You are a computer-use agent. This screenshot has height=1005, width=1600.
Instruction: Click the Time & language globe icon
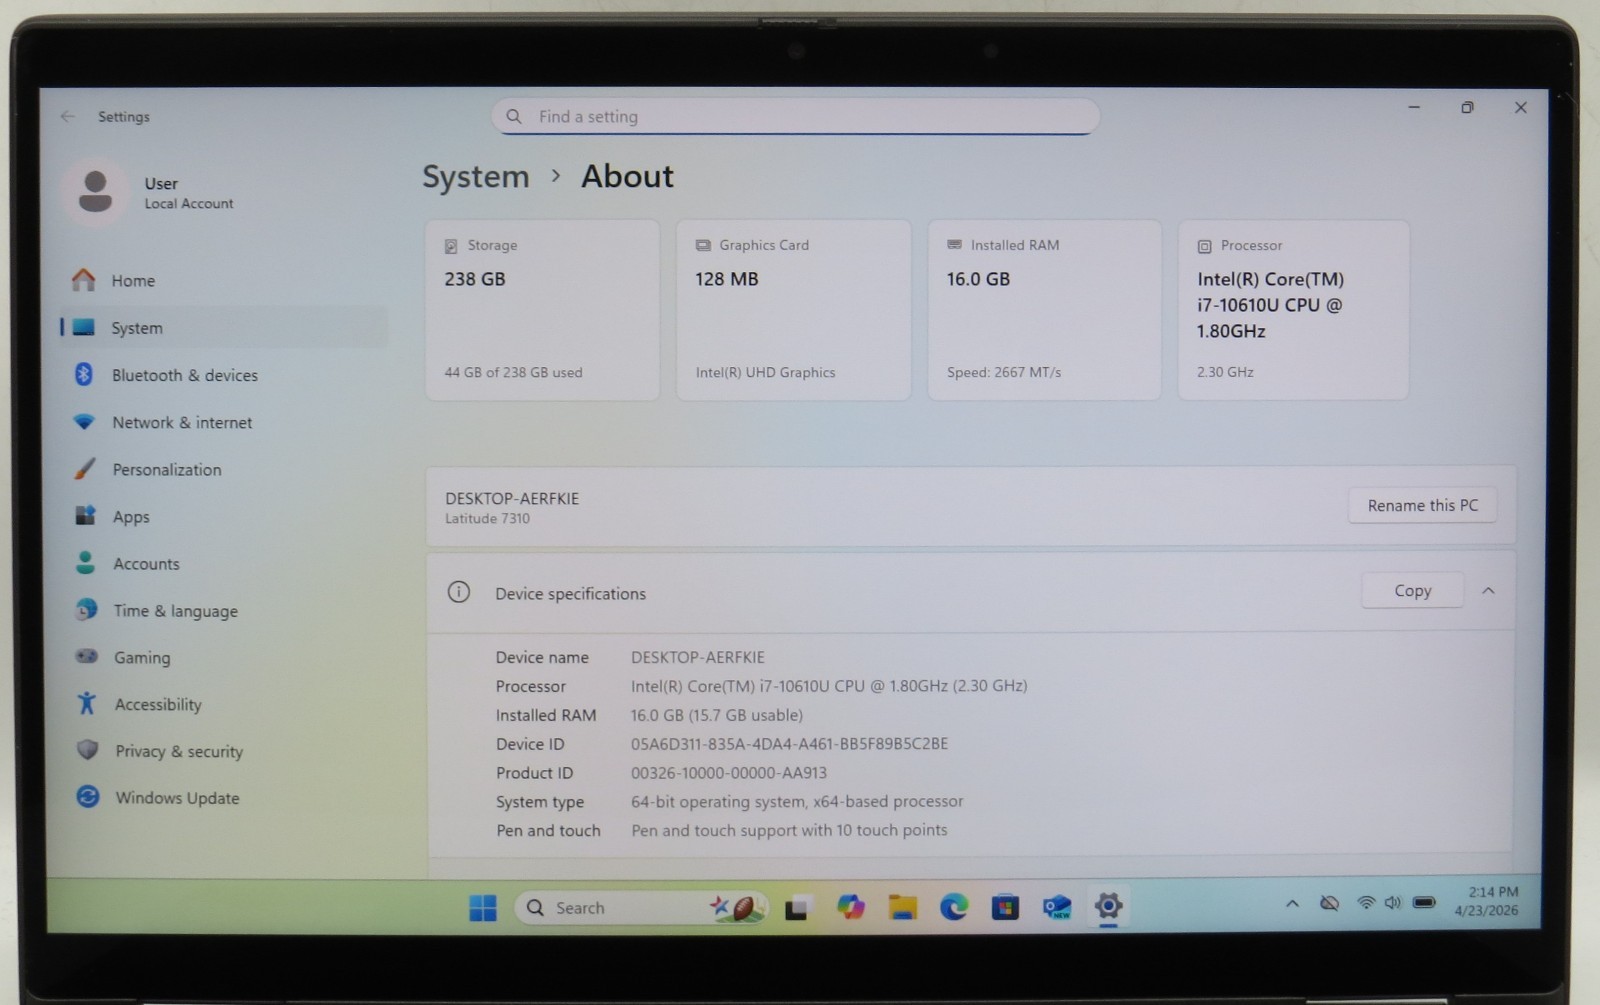86,608
